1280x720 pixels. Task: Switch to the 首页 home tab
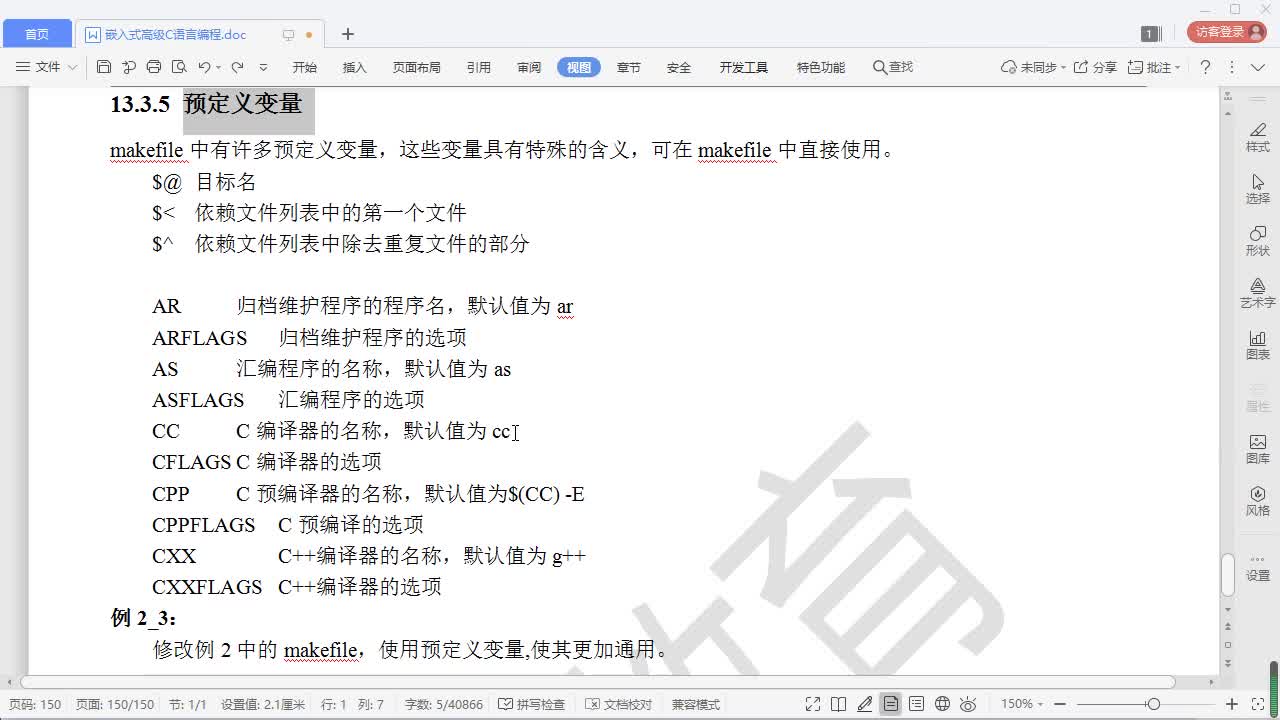[37, 34]
